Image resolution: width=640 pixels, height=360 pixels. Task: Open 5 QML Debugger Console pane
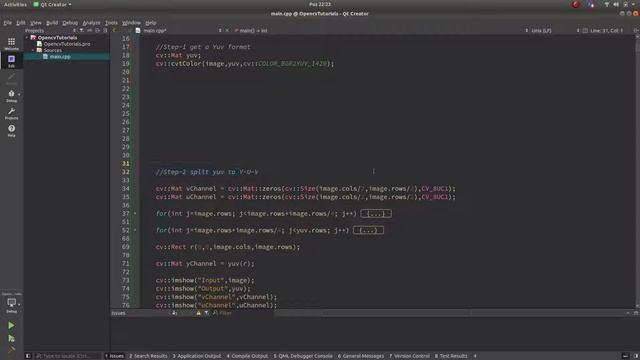[303, 356]
